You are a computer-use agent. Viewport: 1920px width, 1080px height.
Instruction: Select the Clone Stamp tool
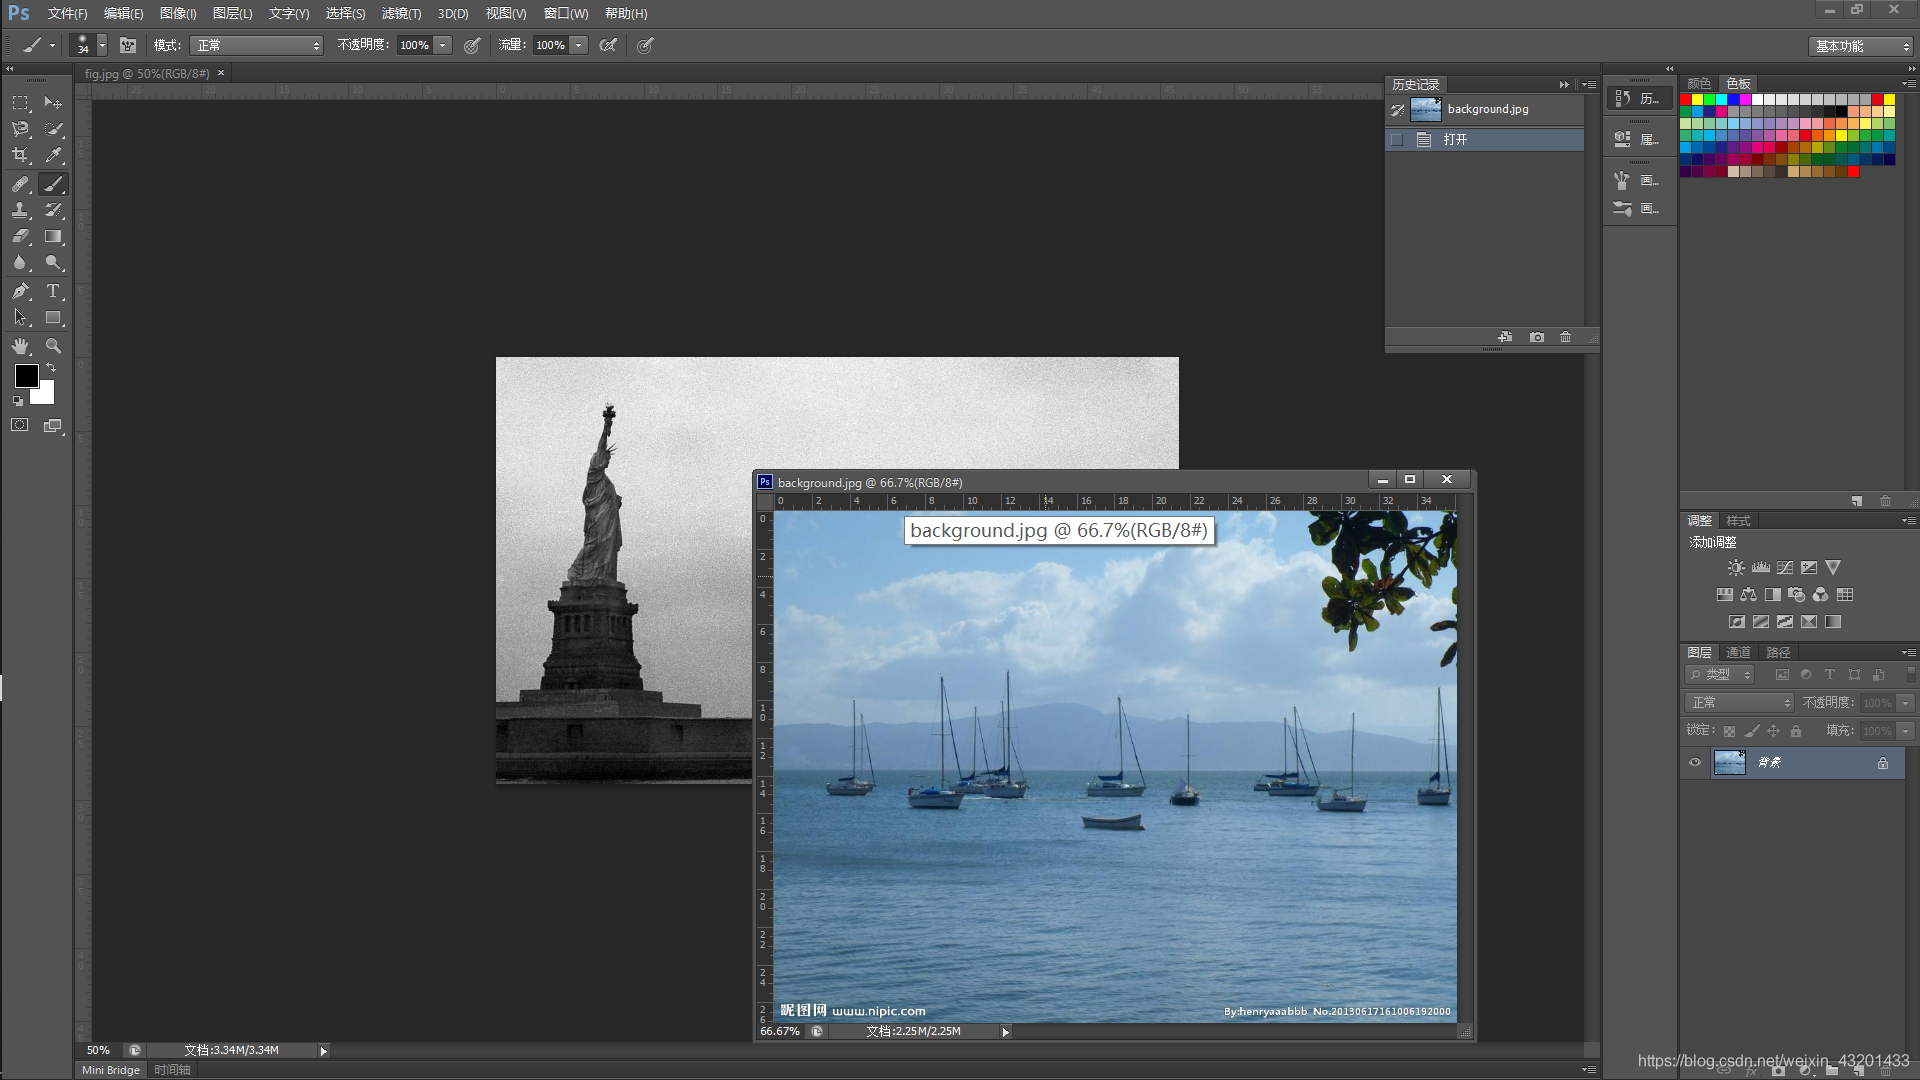point(20,210)
